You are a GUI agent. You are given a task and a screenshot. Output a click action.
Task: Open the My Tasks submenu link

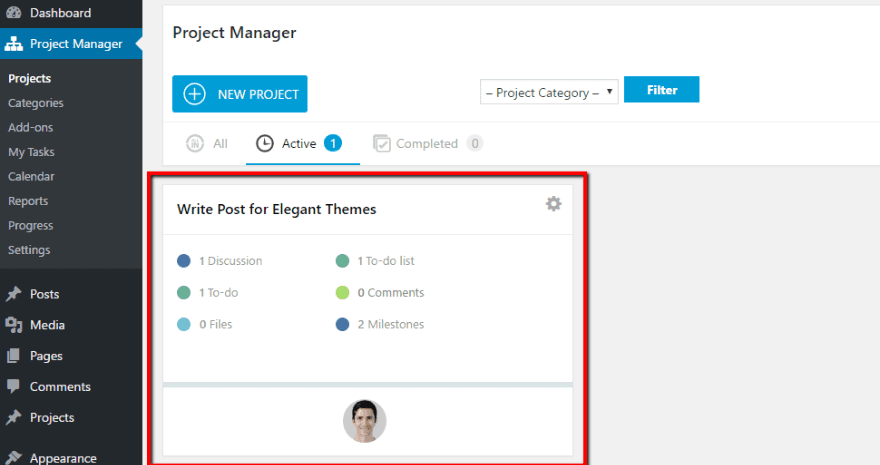coord(31,152)
